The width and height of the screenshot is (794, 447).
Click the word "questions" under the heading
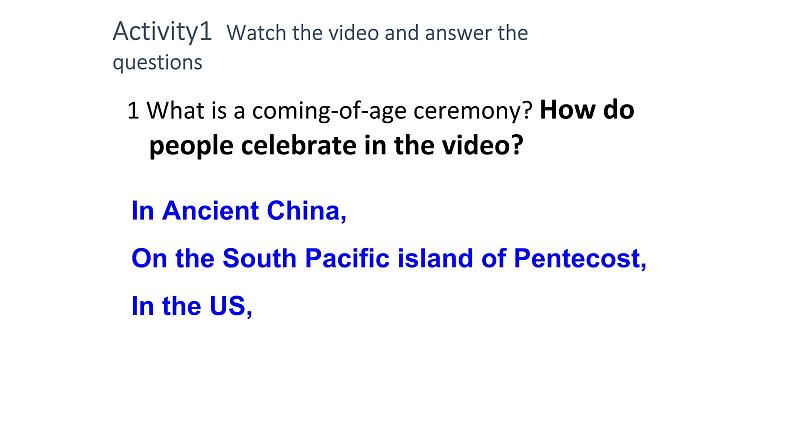click(x=157, y=62)
